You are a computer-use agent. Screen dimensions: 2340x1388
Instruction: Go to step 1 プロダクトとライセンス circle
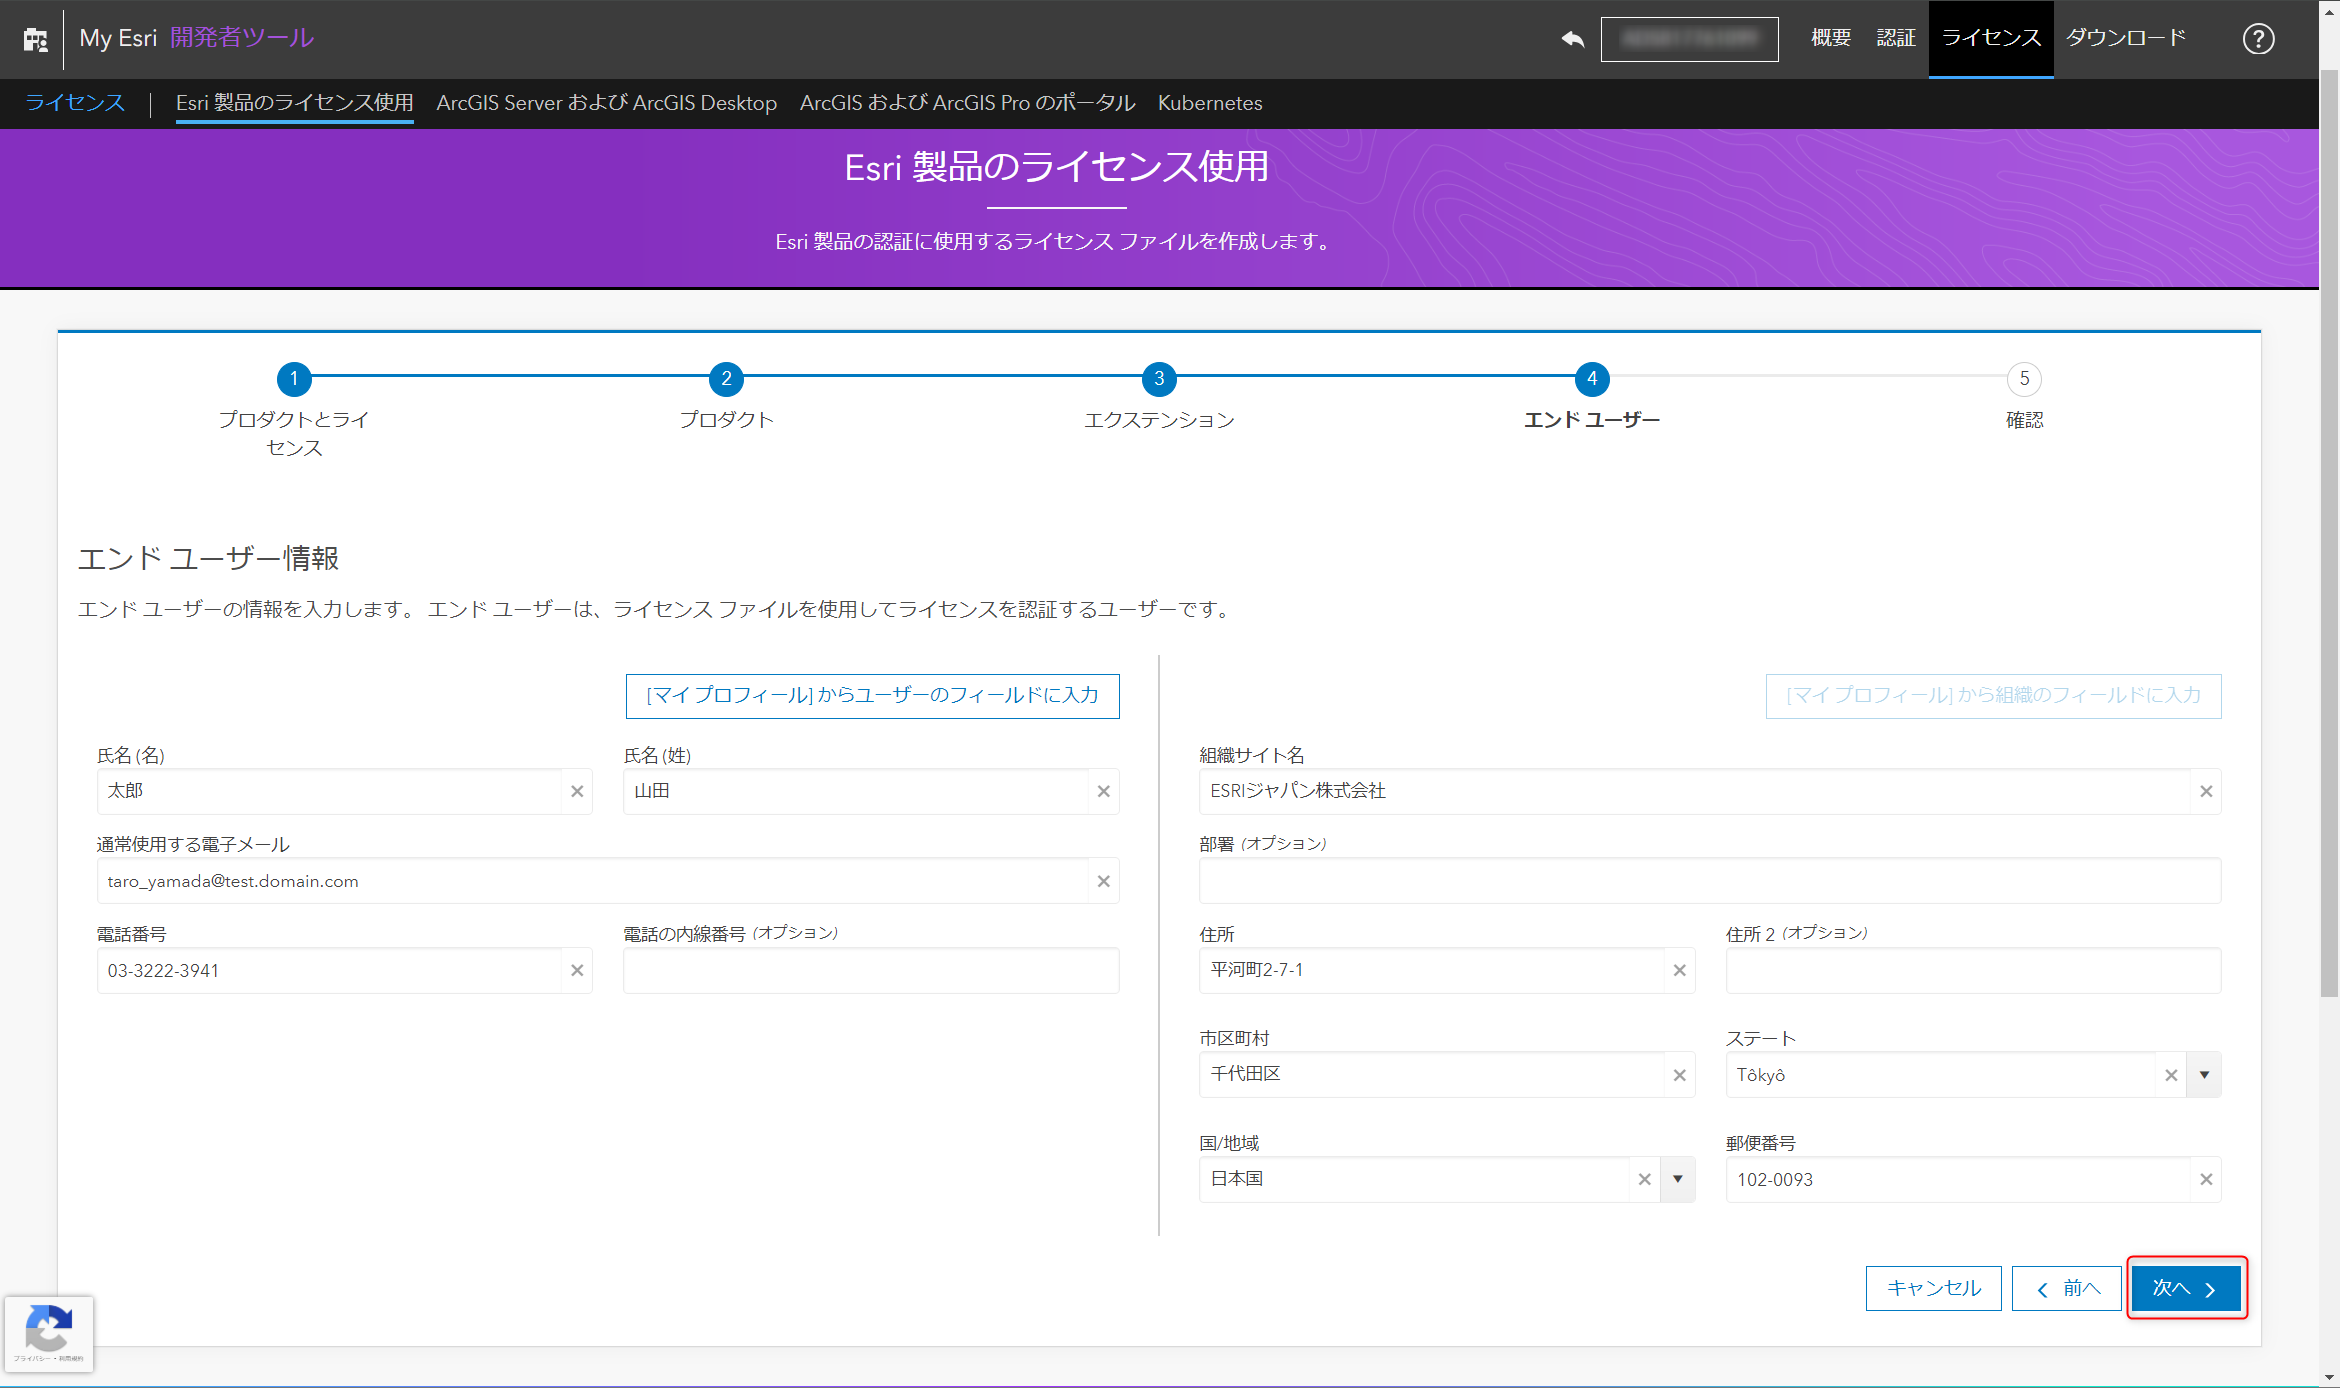[x=294, y=379]
